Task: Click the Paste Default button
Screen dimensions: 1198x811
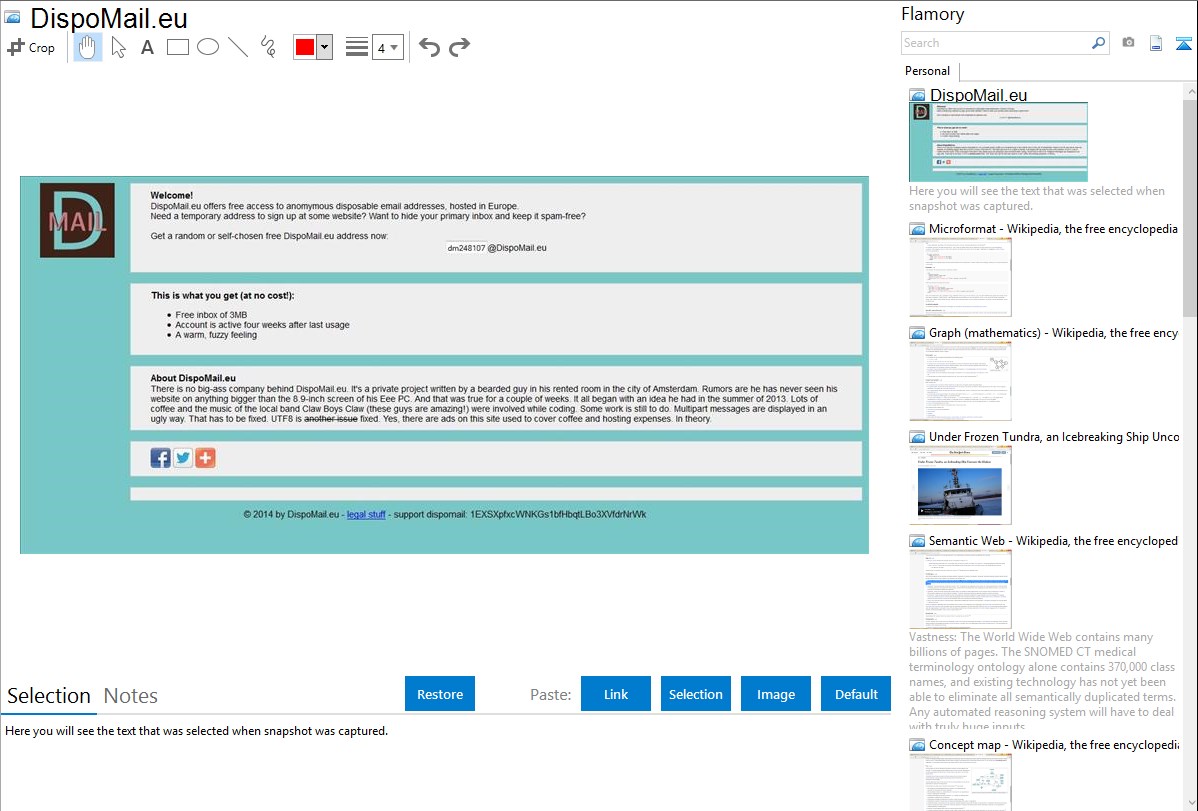Action: point(856,693)
